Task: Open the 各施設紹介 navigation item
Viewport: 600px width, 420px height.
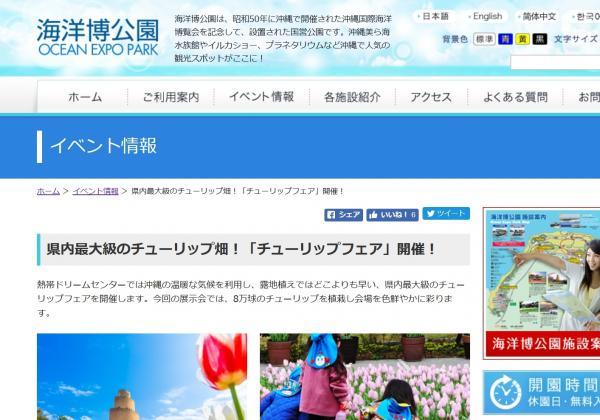Action: click(x=352, y=97)
